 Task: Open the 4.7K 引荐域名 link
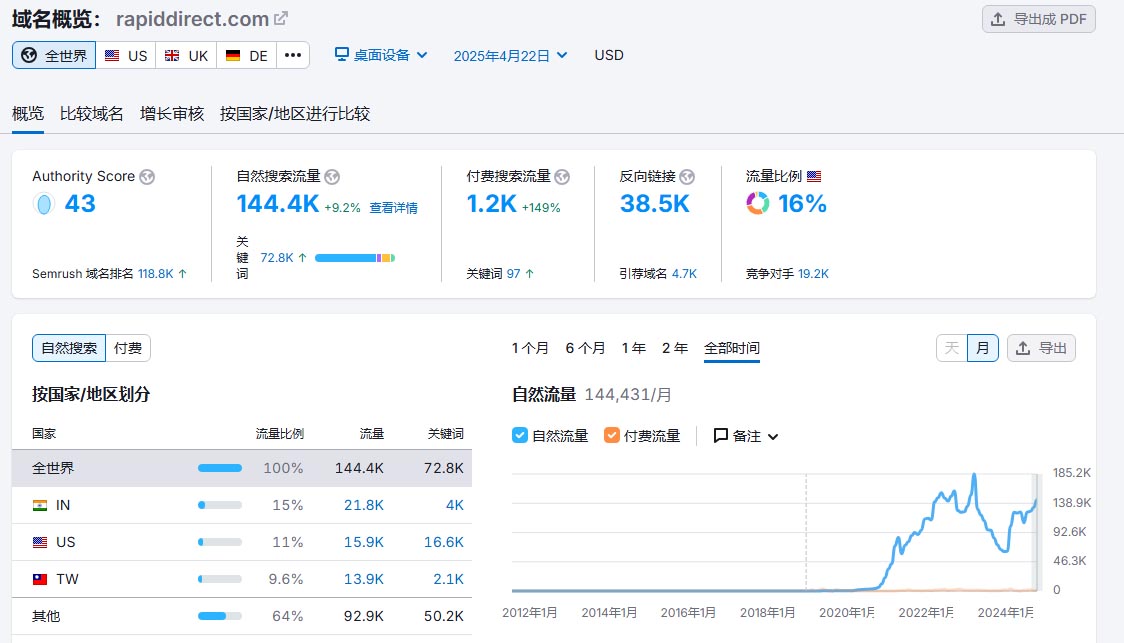[684, 274]
